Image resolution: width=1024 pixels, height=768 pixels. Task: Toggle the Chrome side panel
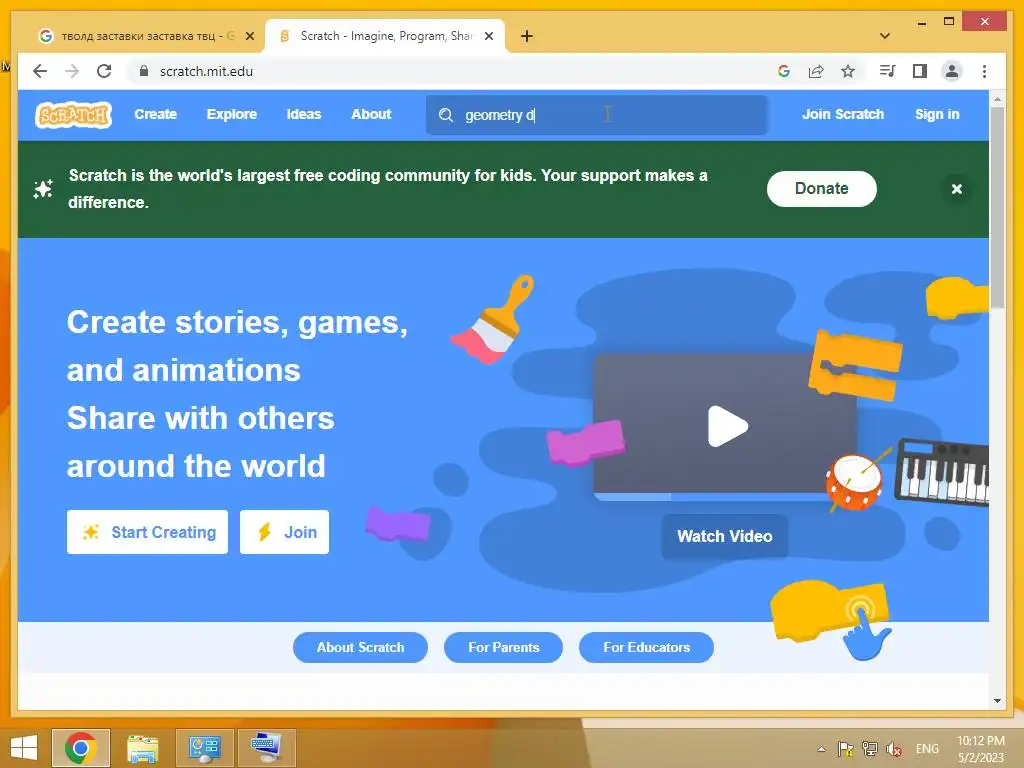pyautogui.click(x=920, y=71)
